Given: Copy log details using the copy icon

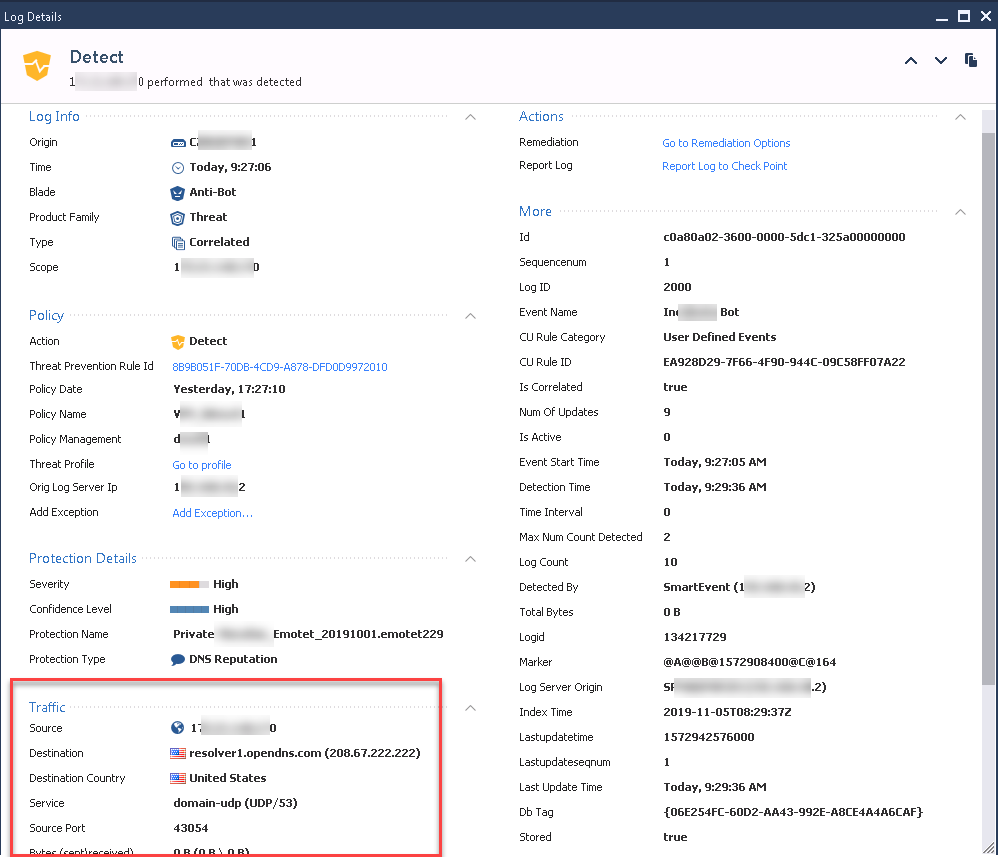Looking at the screenshot, I should (x=970, y=61).
